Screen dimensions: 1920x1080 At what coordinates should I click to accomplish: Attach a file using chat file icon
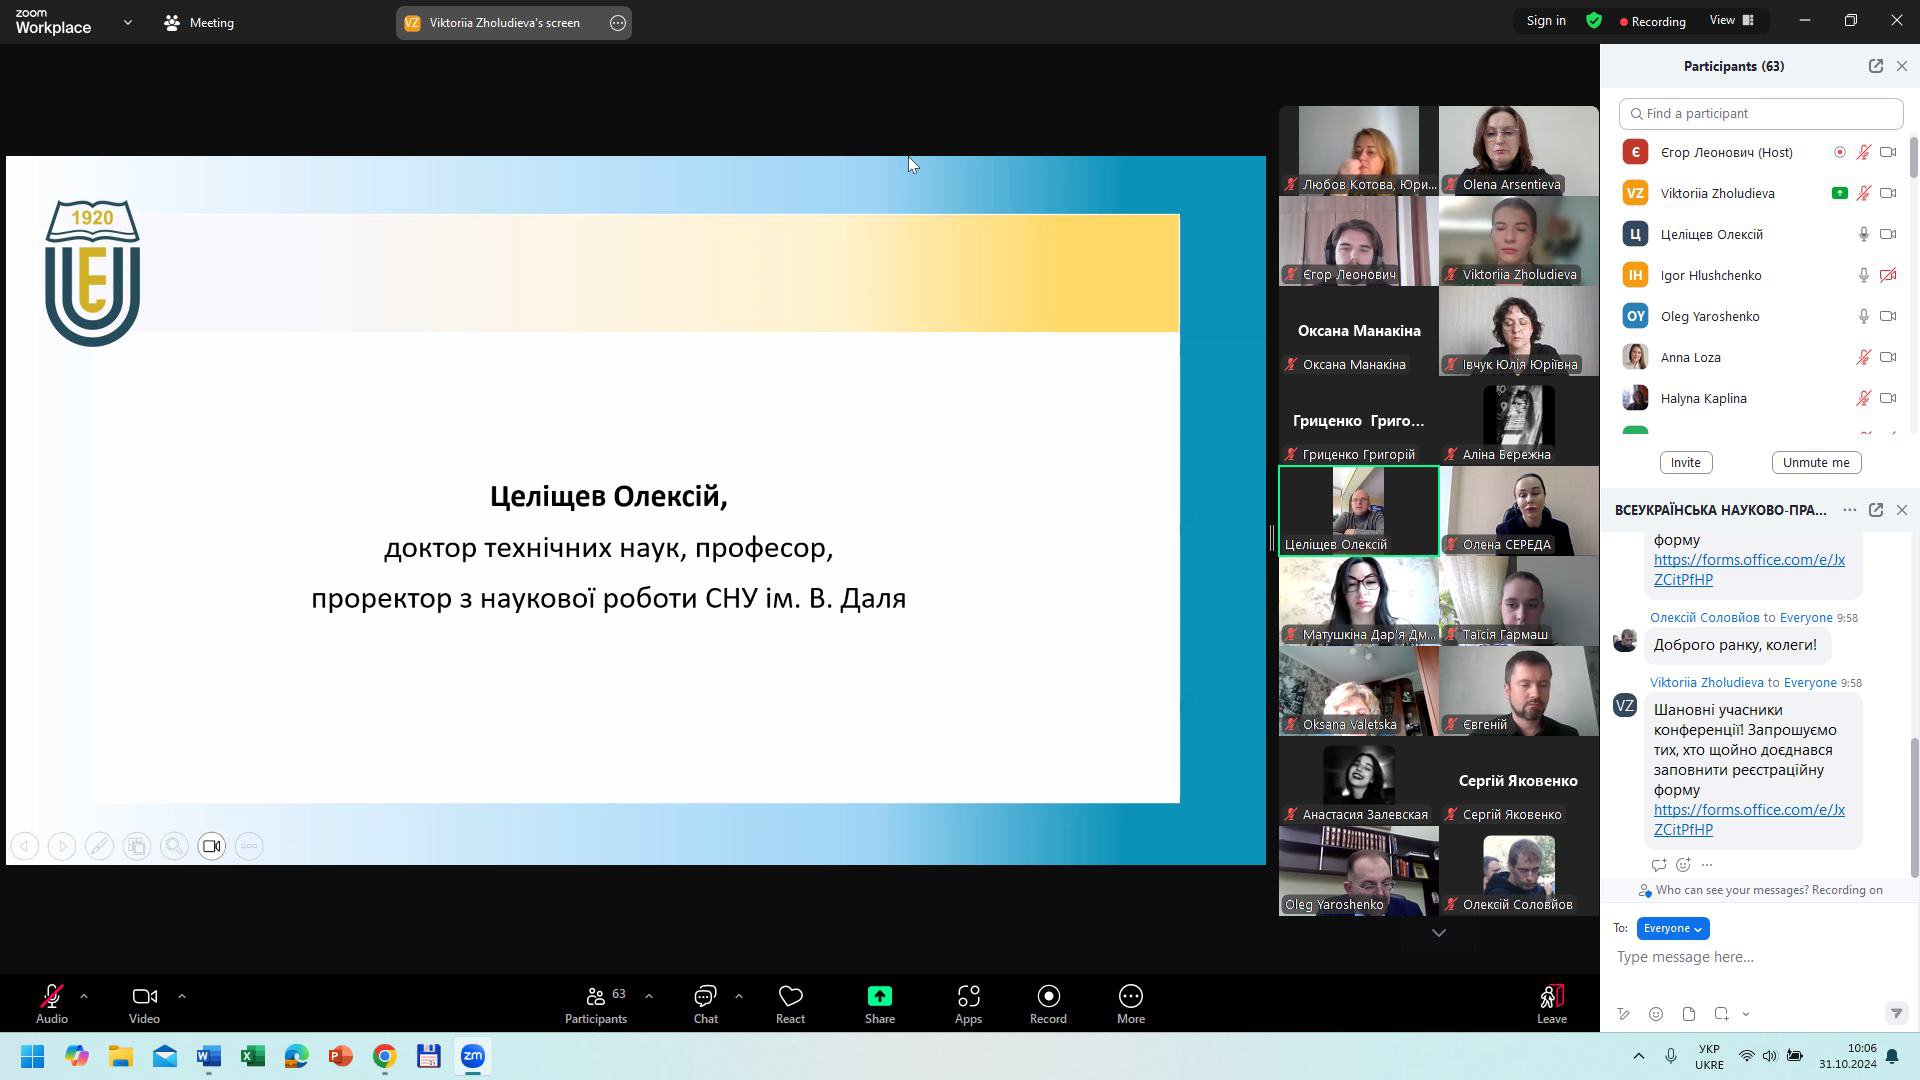click(1689, 1014)
